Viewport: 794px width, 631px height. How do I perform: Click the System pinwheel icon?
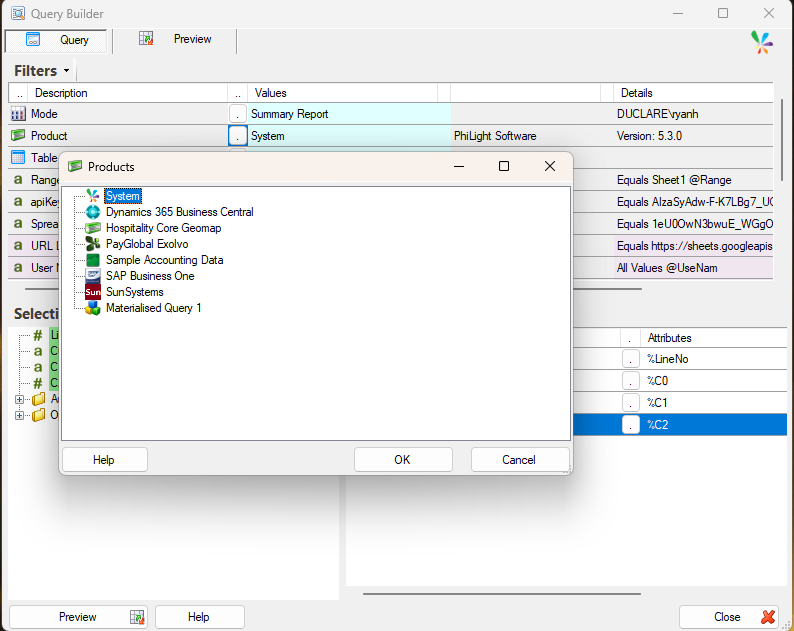(x=93, y=196)
